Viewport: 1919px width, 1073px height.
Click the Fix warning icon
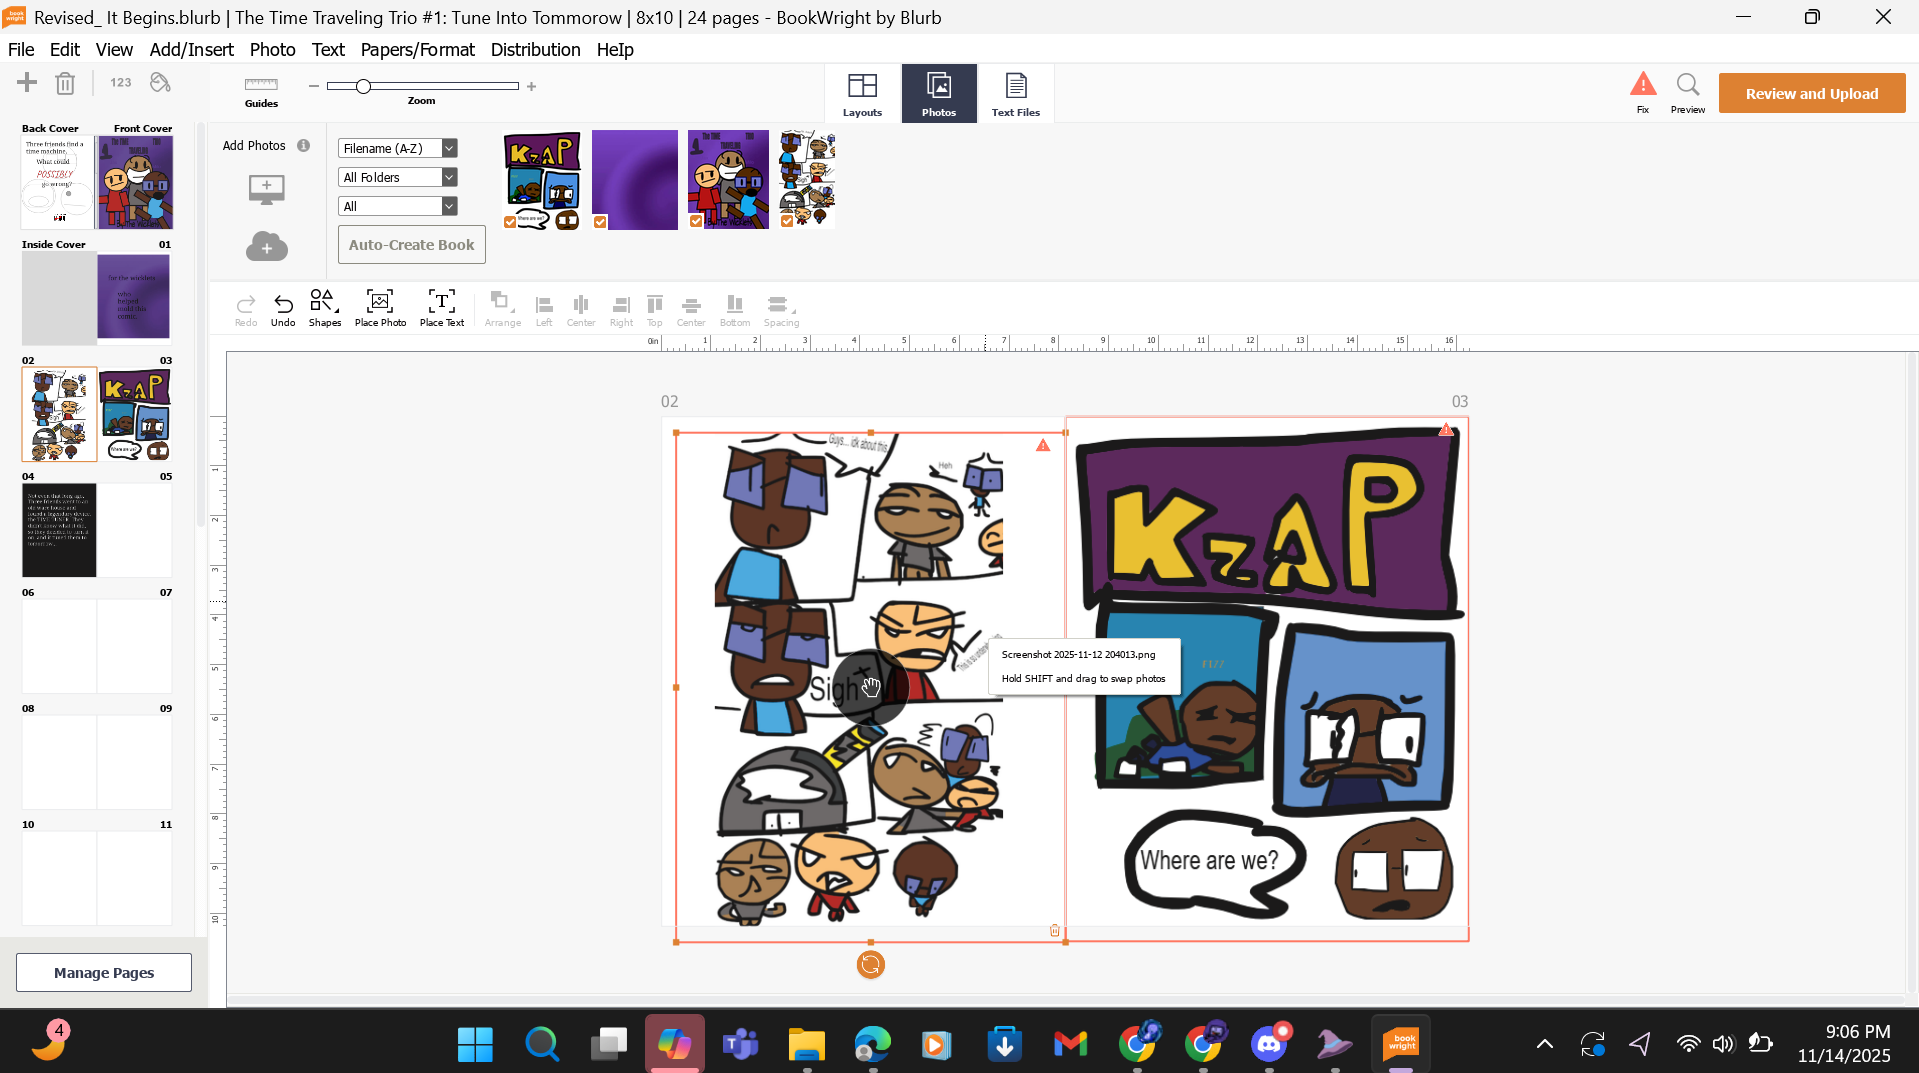tap(1642, 86)
